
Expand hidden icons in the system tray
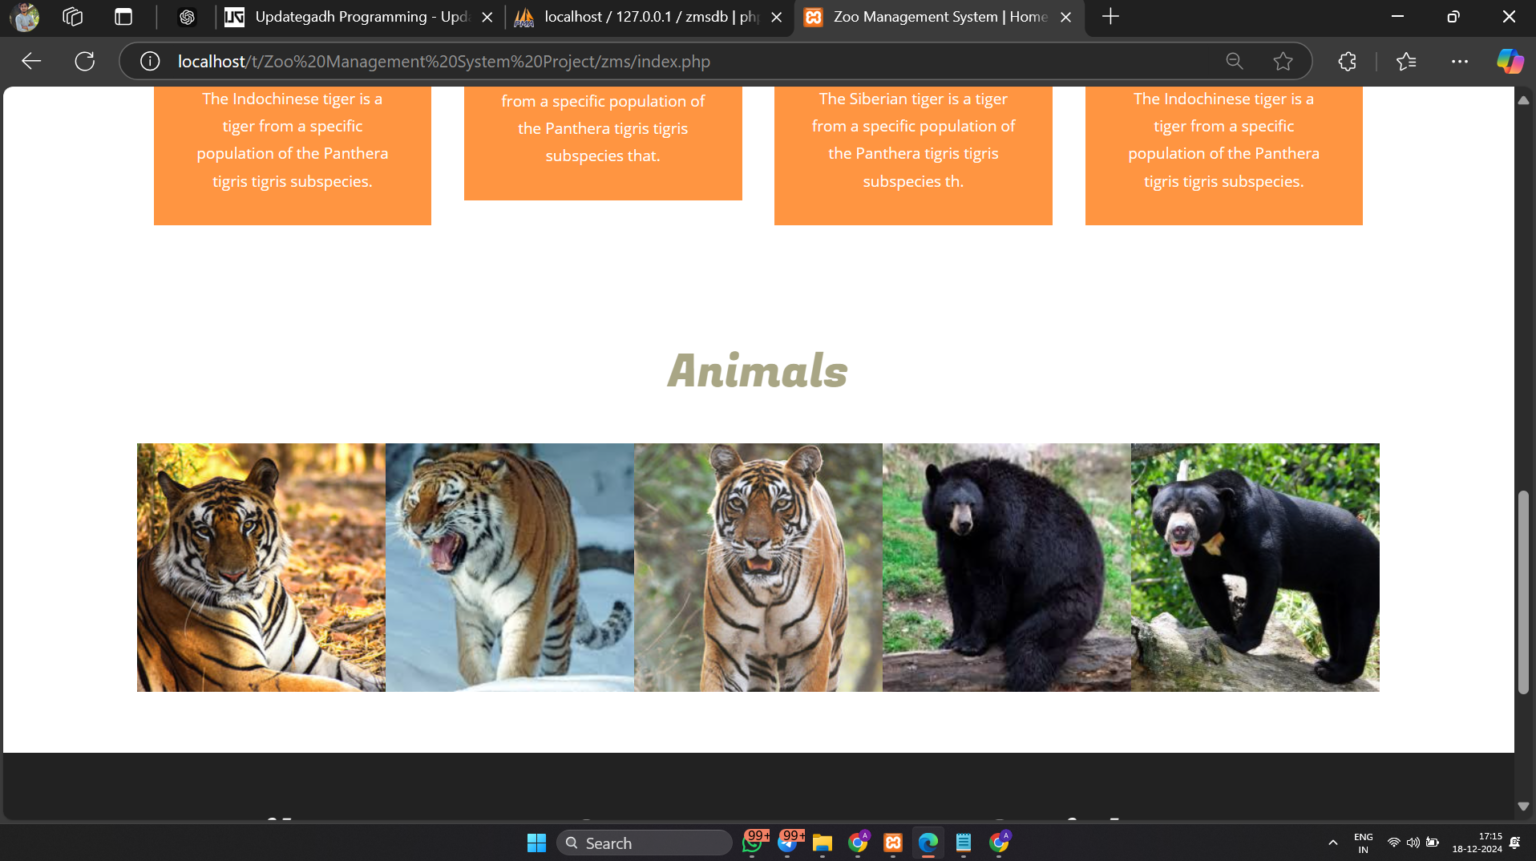tap(1333, 842)
